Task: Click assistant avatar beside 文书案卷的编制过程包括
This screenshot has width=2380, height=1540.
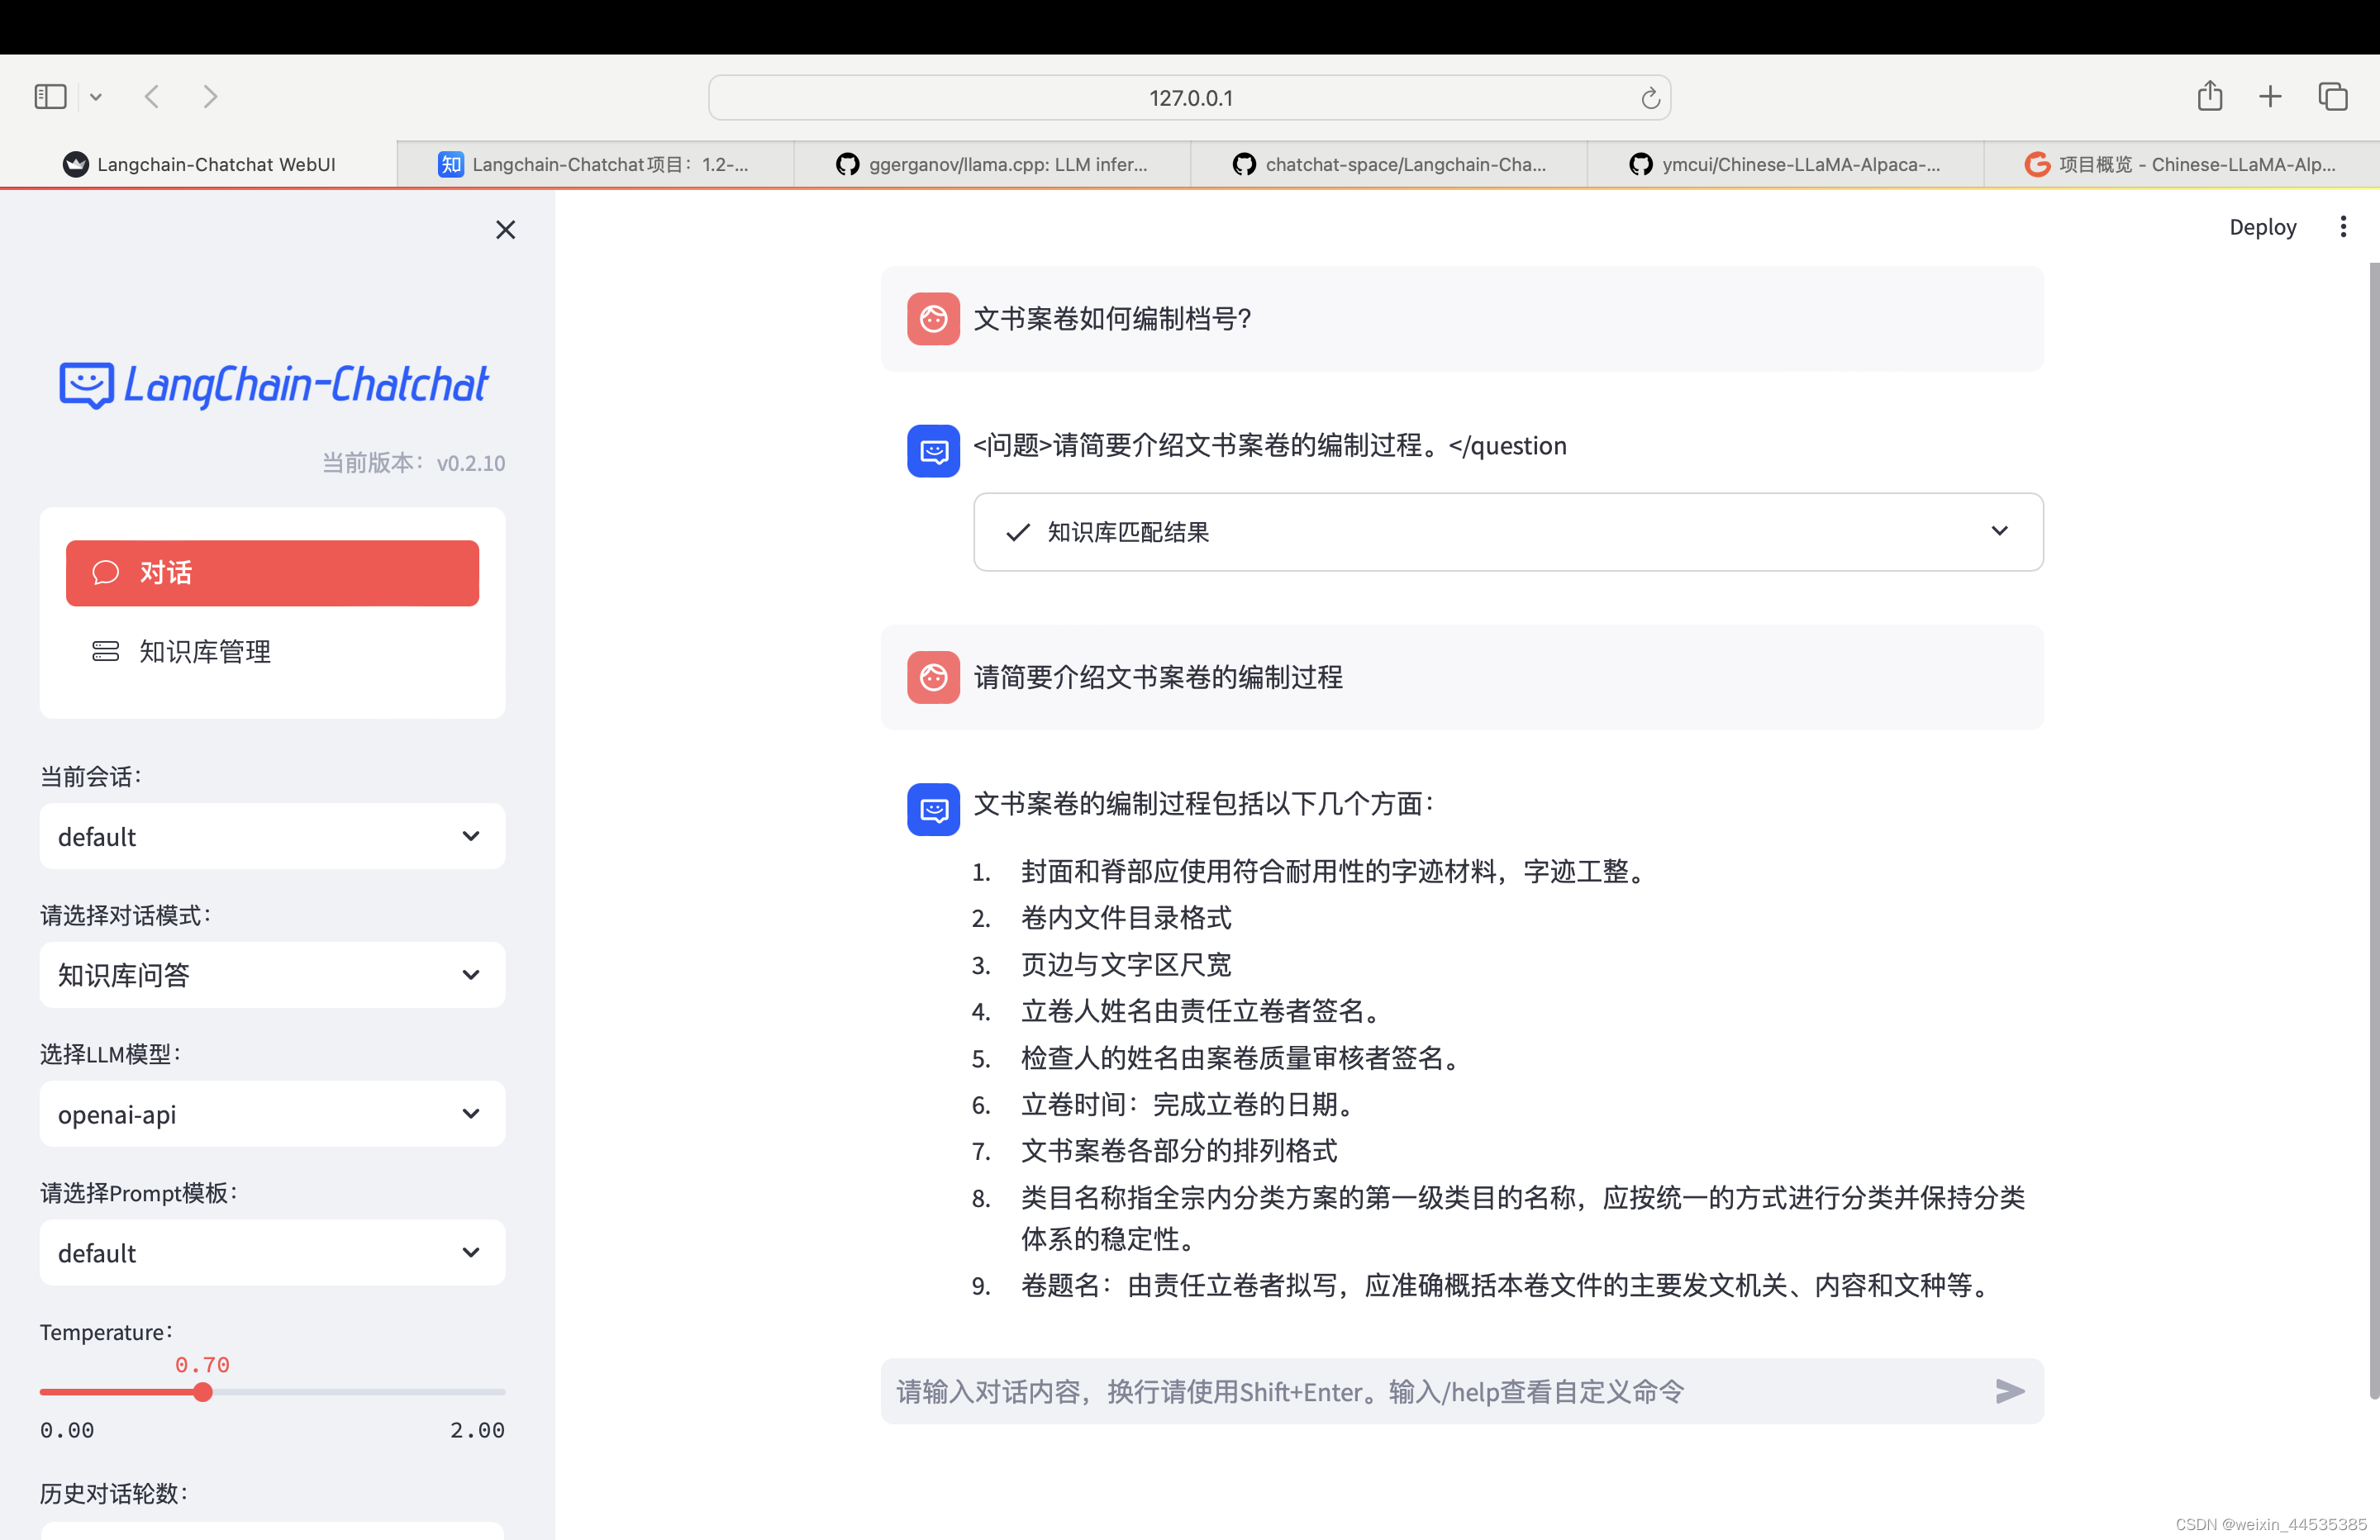Action: [x=933, y=810]
